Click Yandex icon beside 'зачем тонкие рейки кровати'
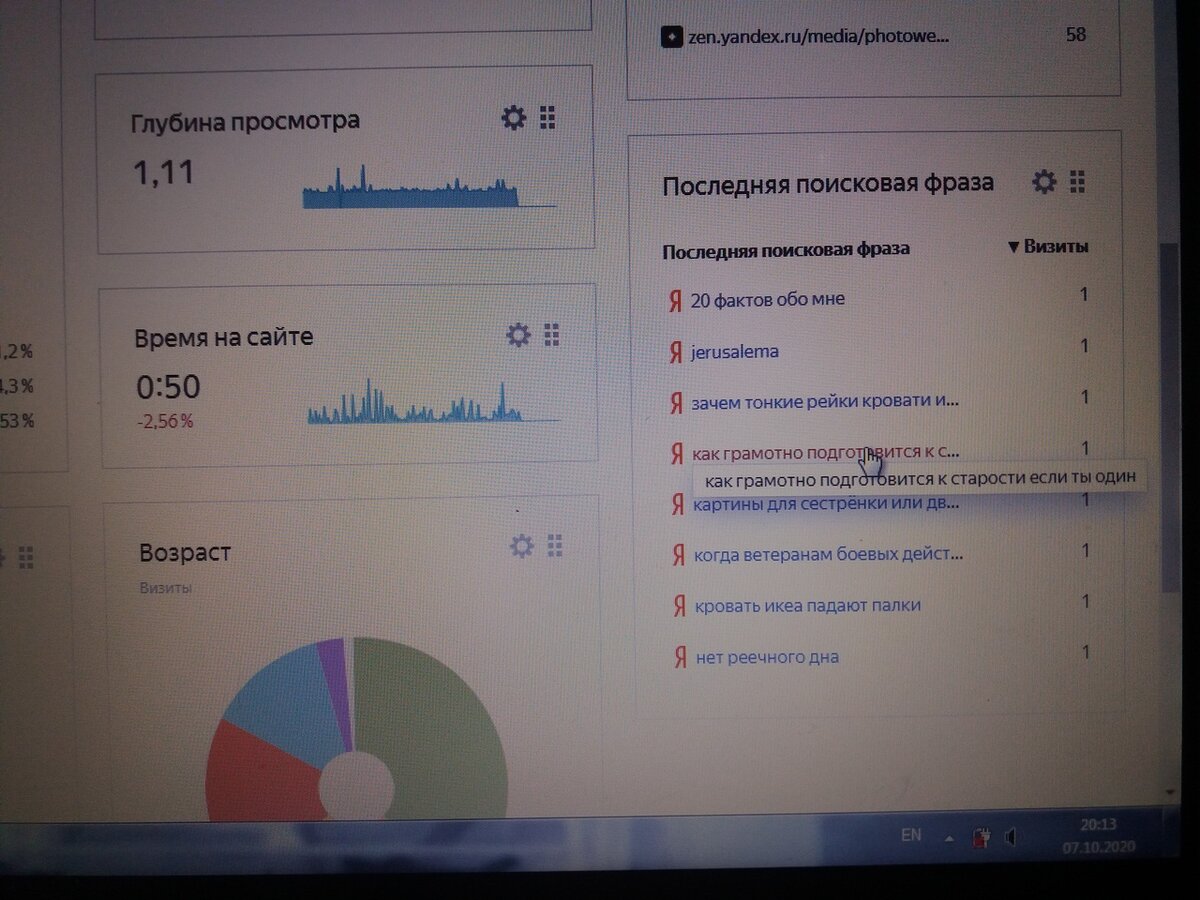Viewport: 1200px width, 900px height. click(x=677, y=403)
